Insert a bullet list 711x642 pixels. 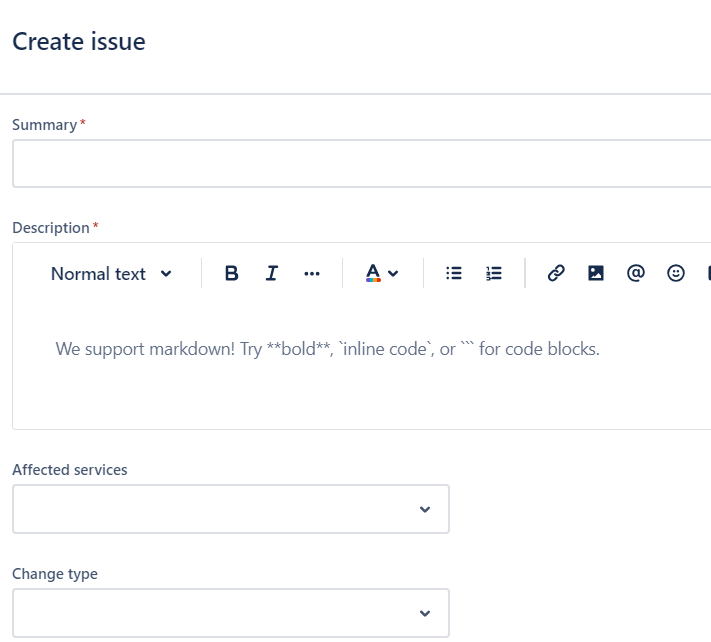click(x=454, y=273)
